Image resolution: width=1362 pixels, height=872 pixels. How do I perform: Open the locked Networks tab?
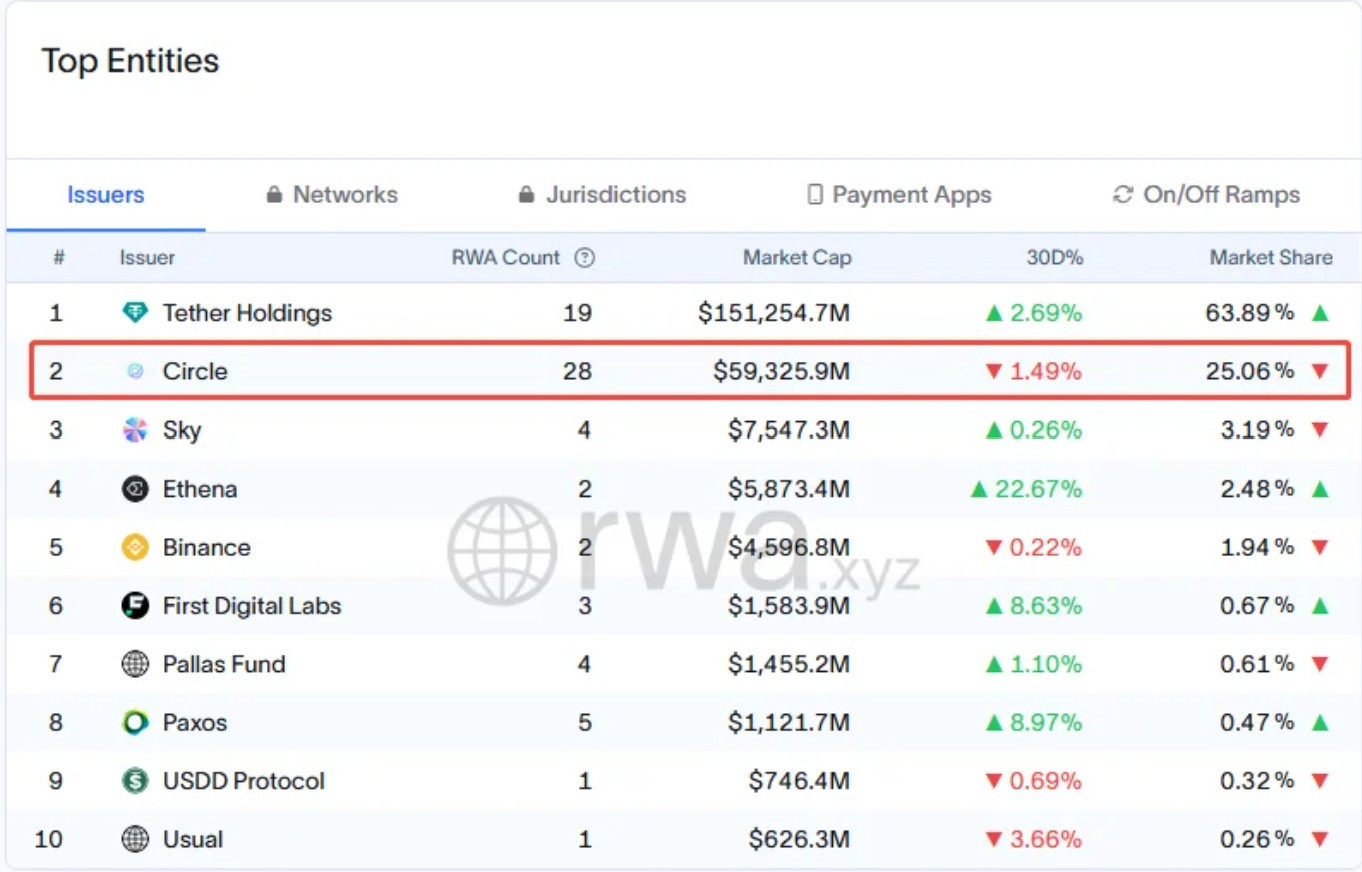click(x=331, y=195)
